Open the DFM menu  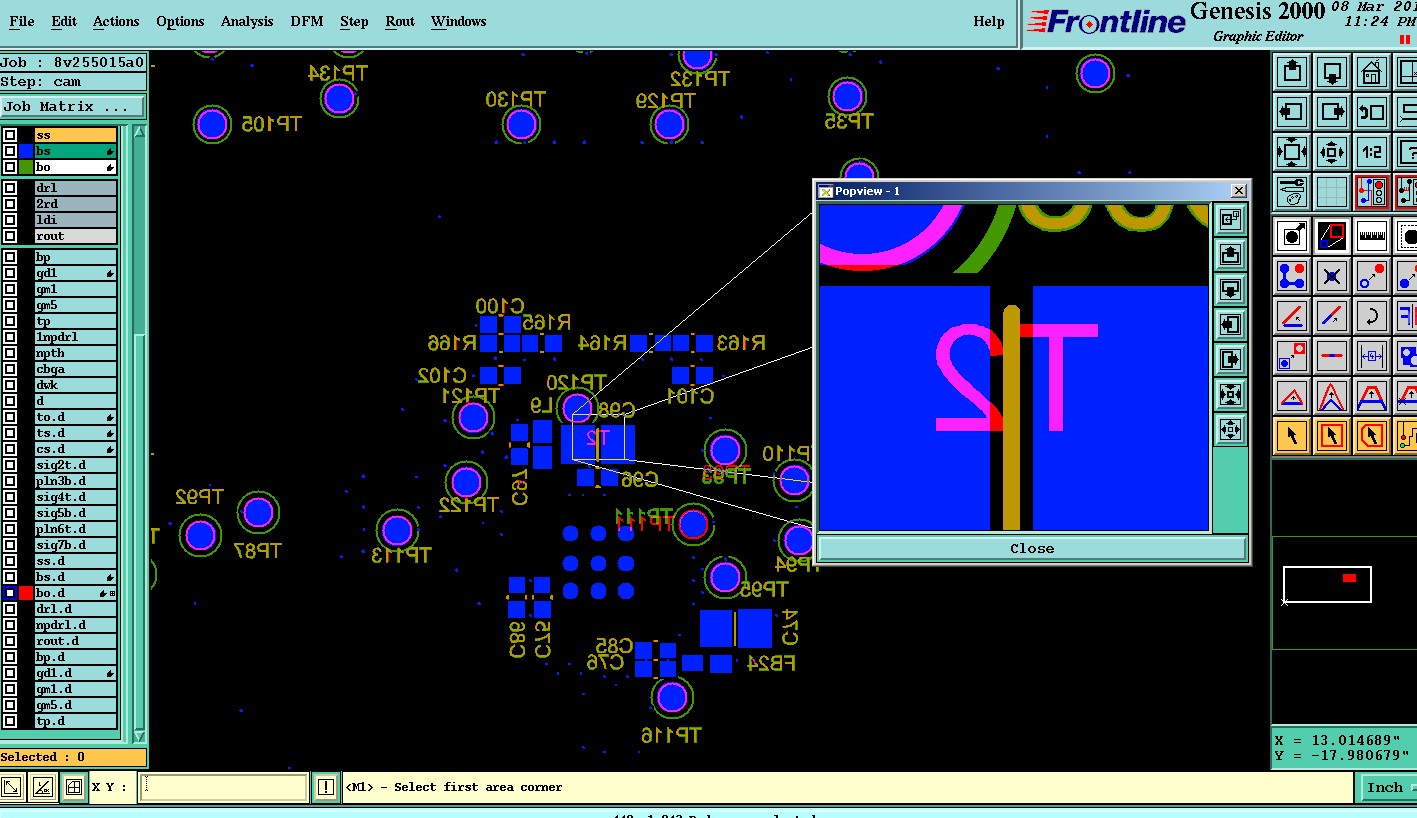[307, 21]
